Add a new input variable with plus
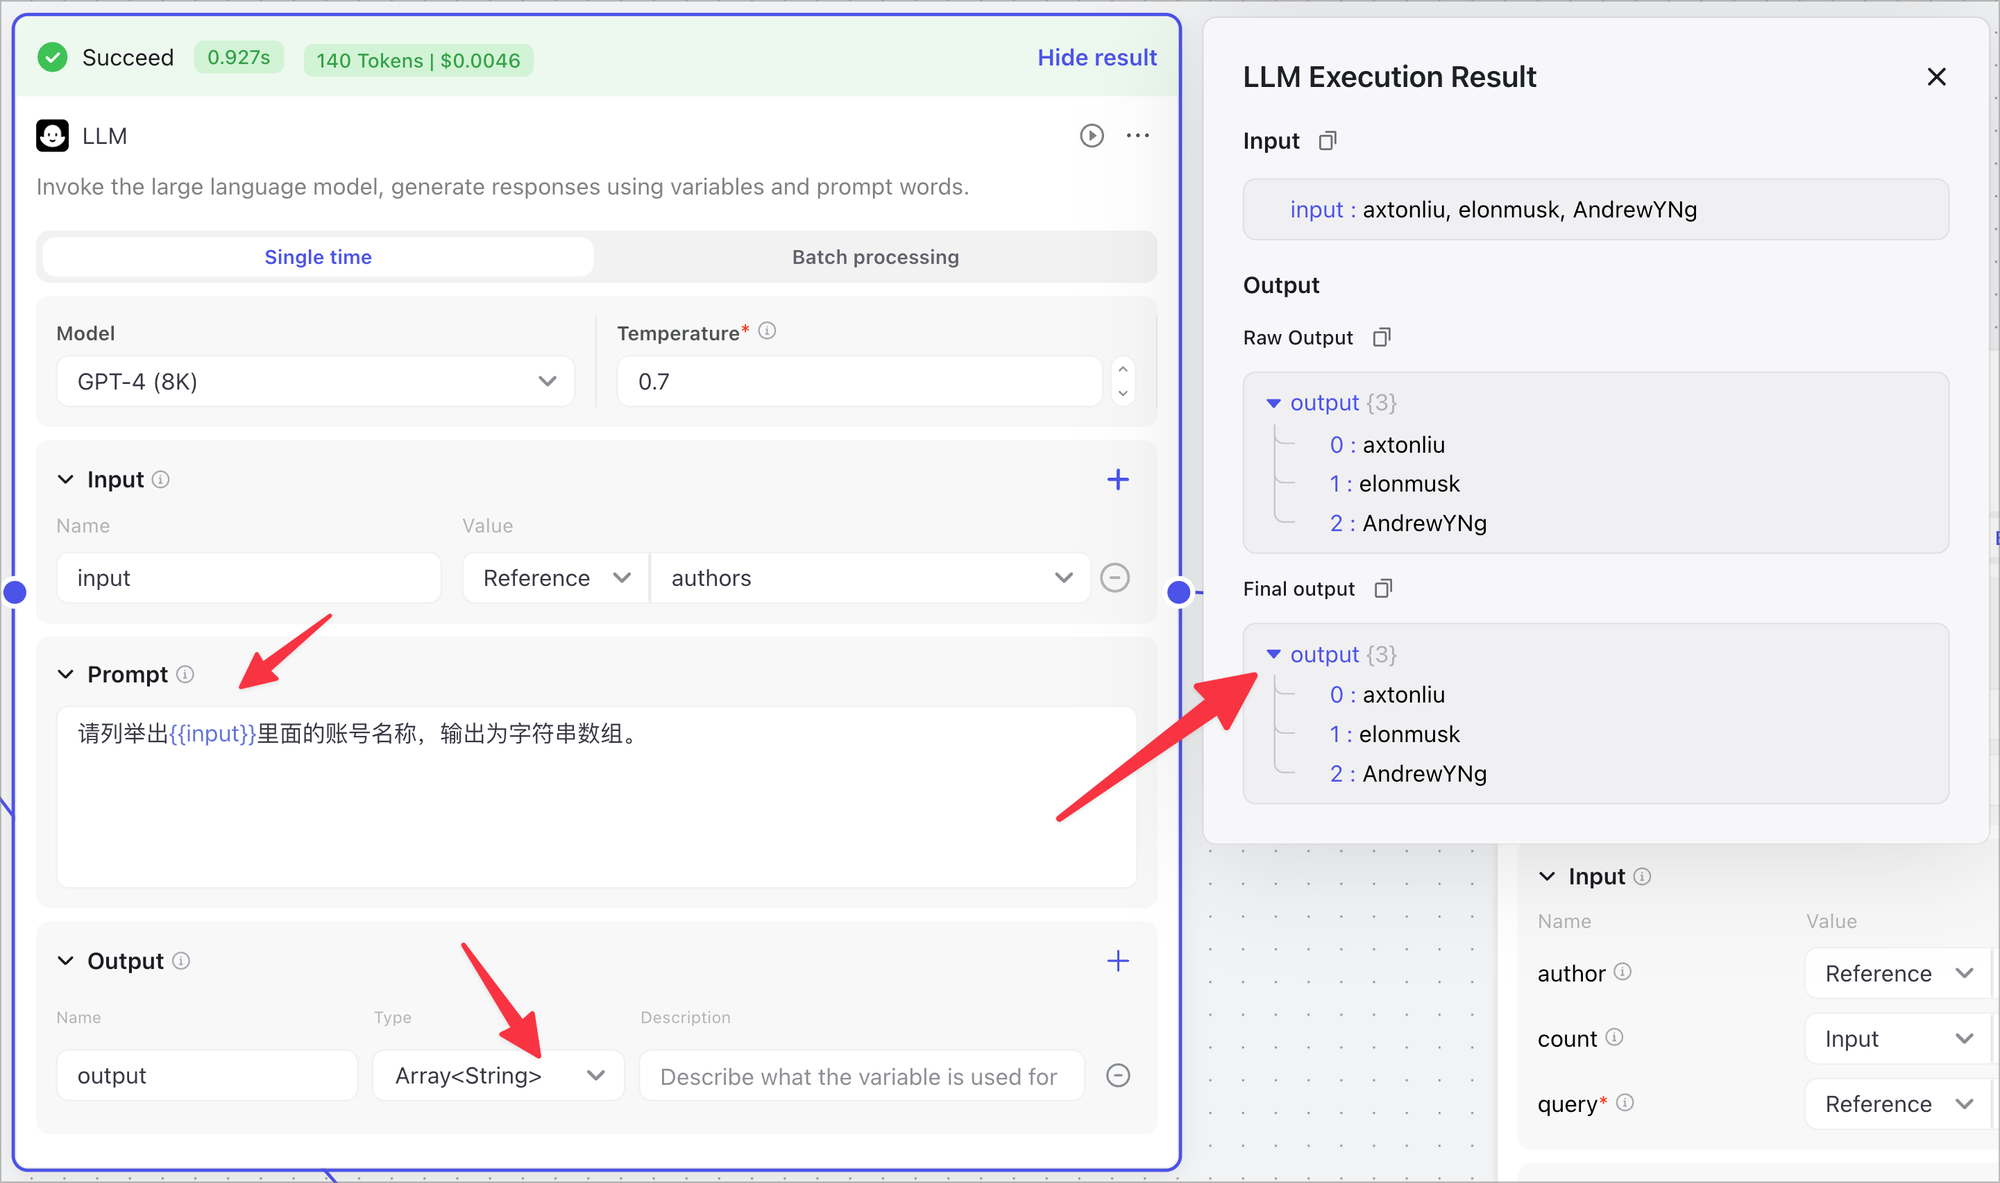The height and width of the screenshot is (1183, 2000). (x=1118, y=480)
